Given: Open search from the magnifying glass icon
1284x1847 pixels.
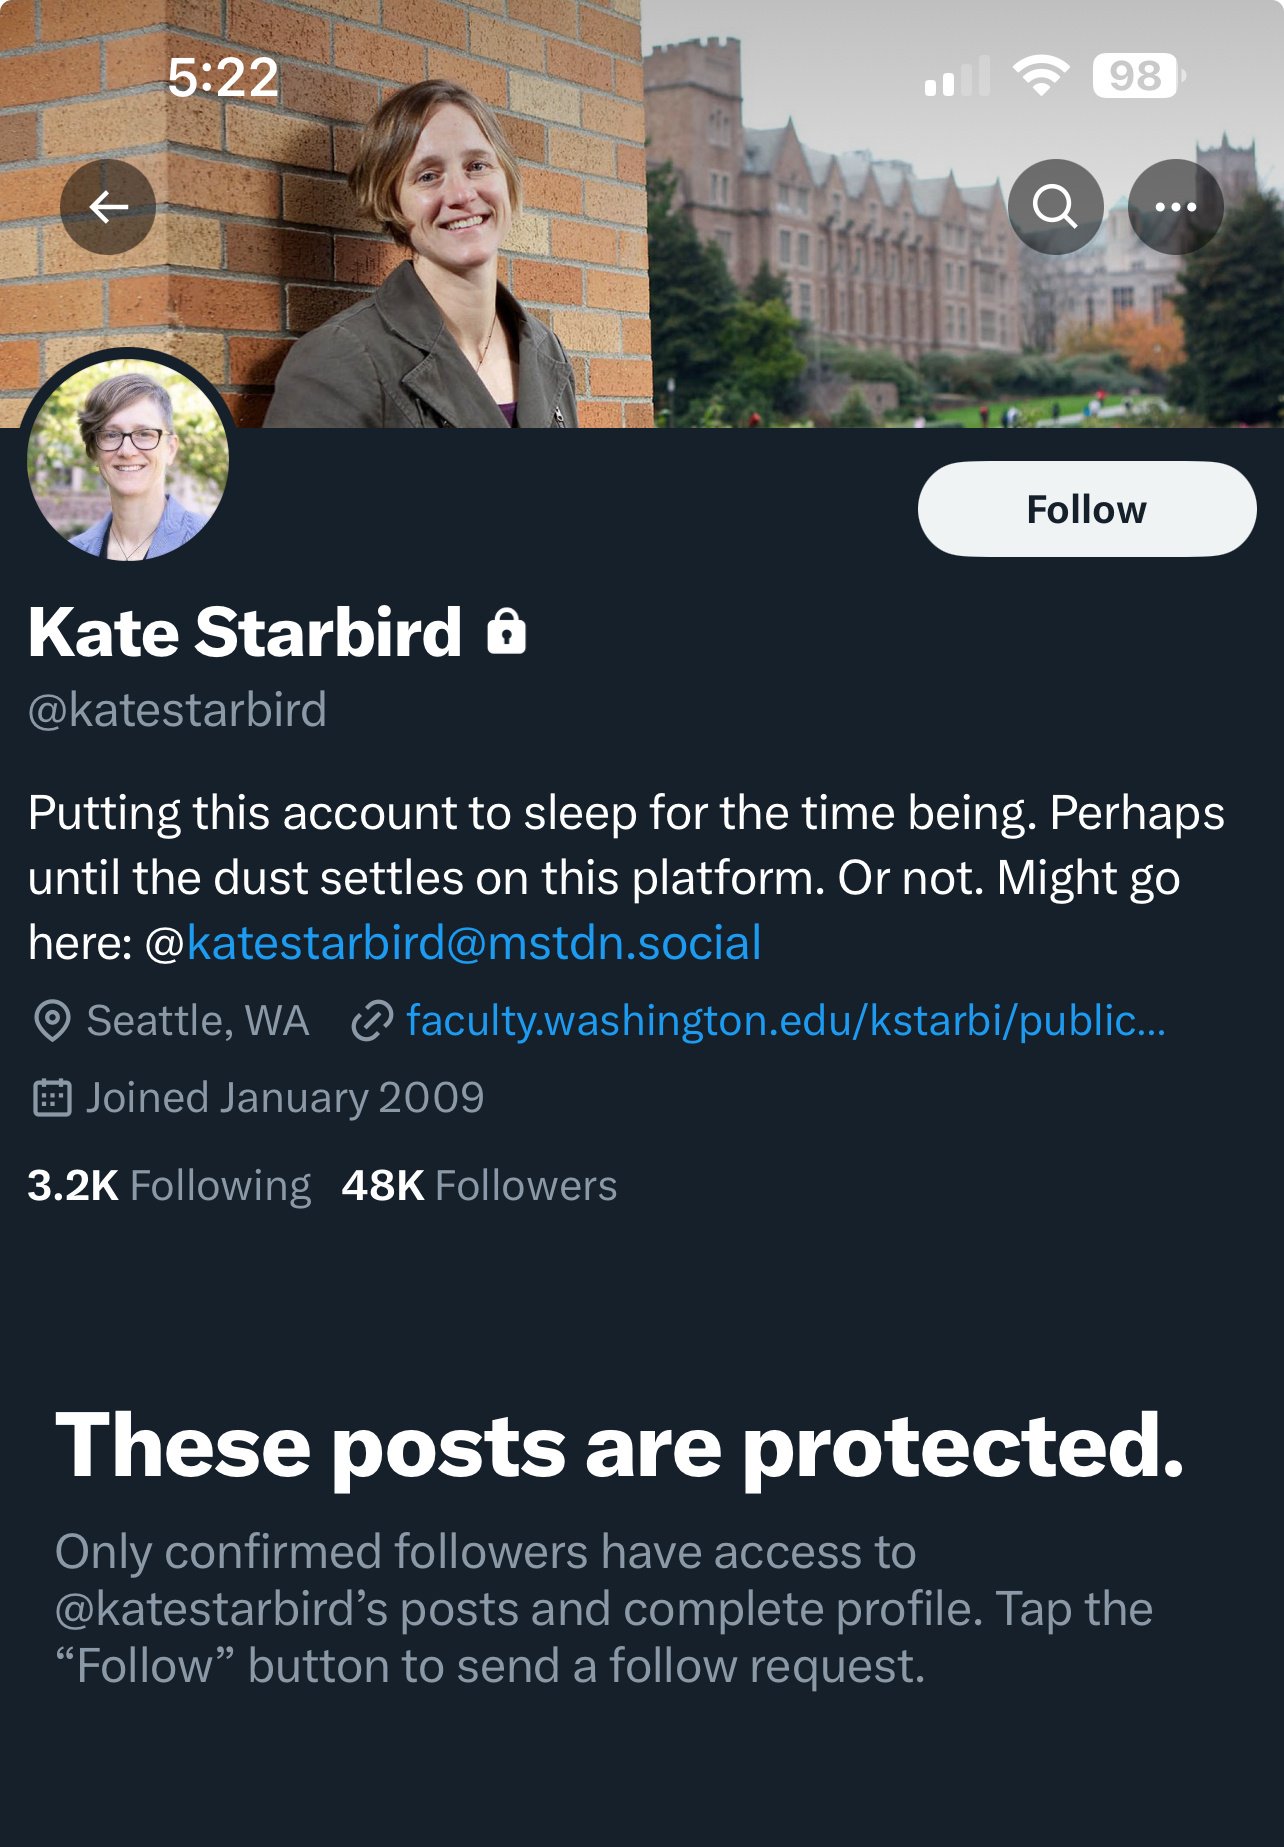Looking at the screenshot, I should (x=1055, y=207).
